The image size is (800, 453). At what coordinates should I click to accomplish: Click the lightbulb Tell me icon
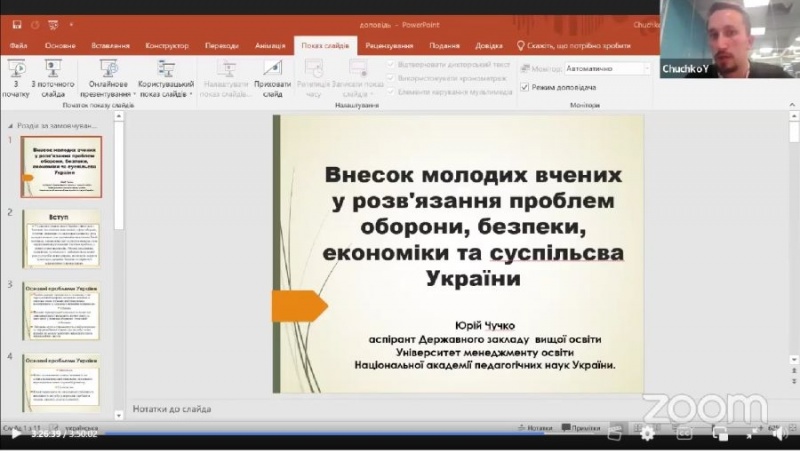coord(521,45)
